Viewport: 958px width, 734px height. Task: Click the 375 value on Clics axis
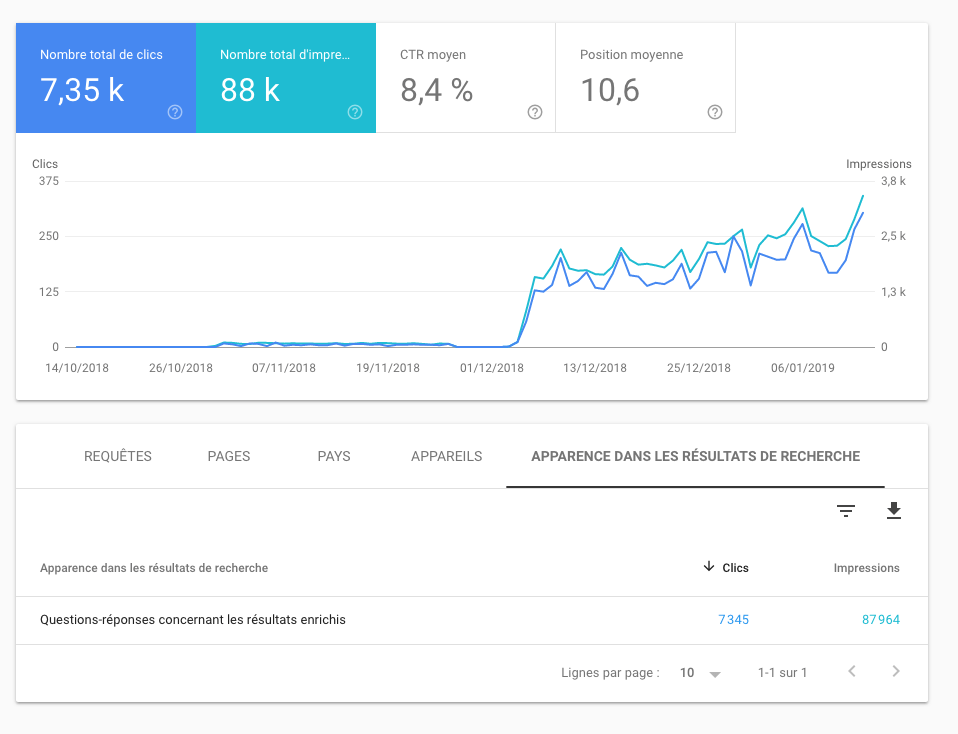(49, 181)
